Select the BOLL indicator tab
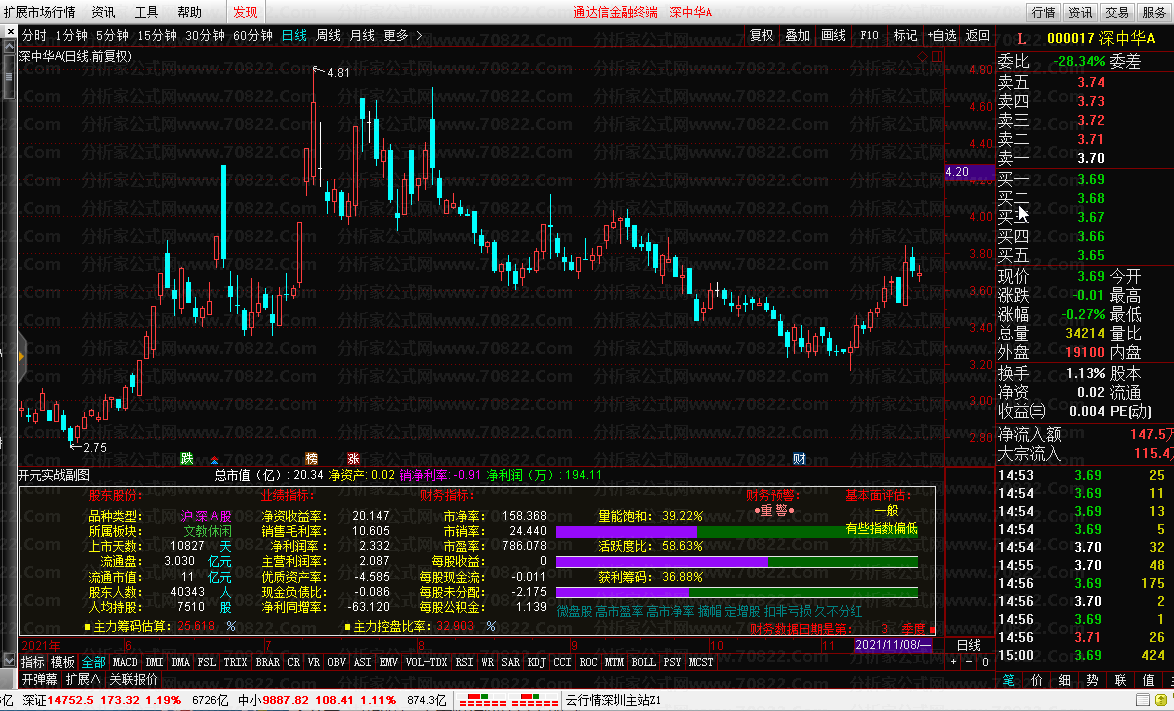The image size is (1174, 711). (642, 662)
